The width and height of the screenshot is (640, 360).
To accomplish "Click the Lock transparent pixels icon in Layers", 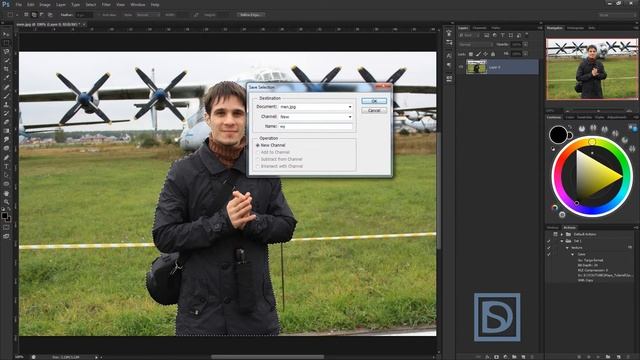I will tap(471, 54).
